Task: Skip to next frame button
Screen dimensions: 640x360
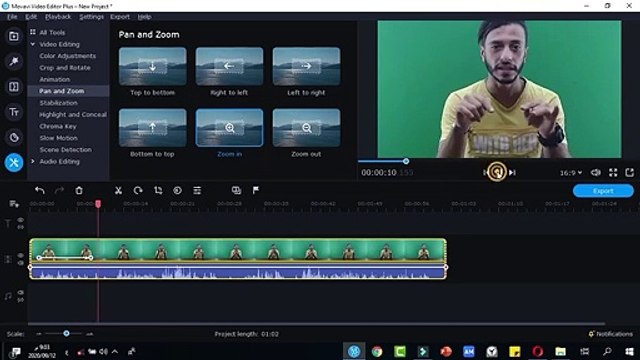Action: (512, 173)
